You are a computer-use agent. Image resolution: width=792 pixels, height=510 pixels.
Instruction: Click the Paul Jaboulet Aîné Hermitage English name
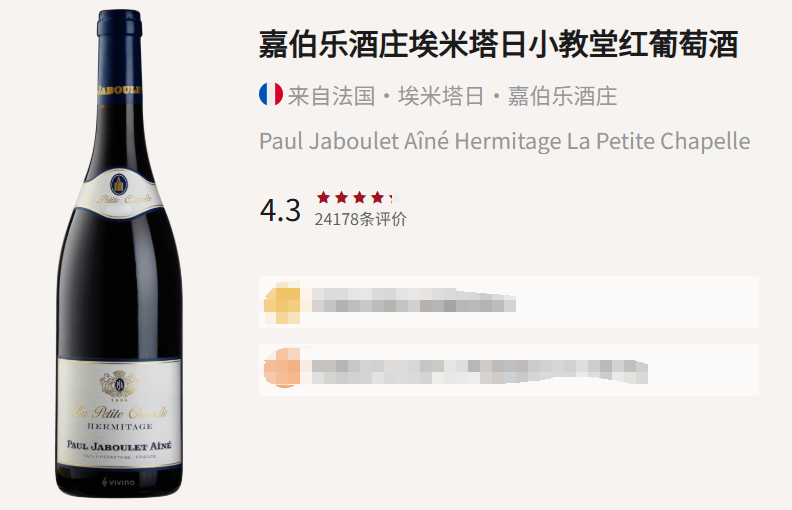point(505,141)
